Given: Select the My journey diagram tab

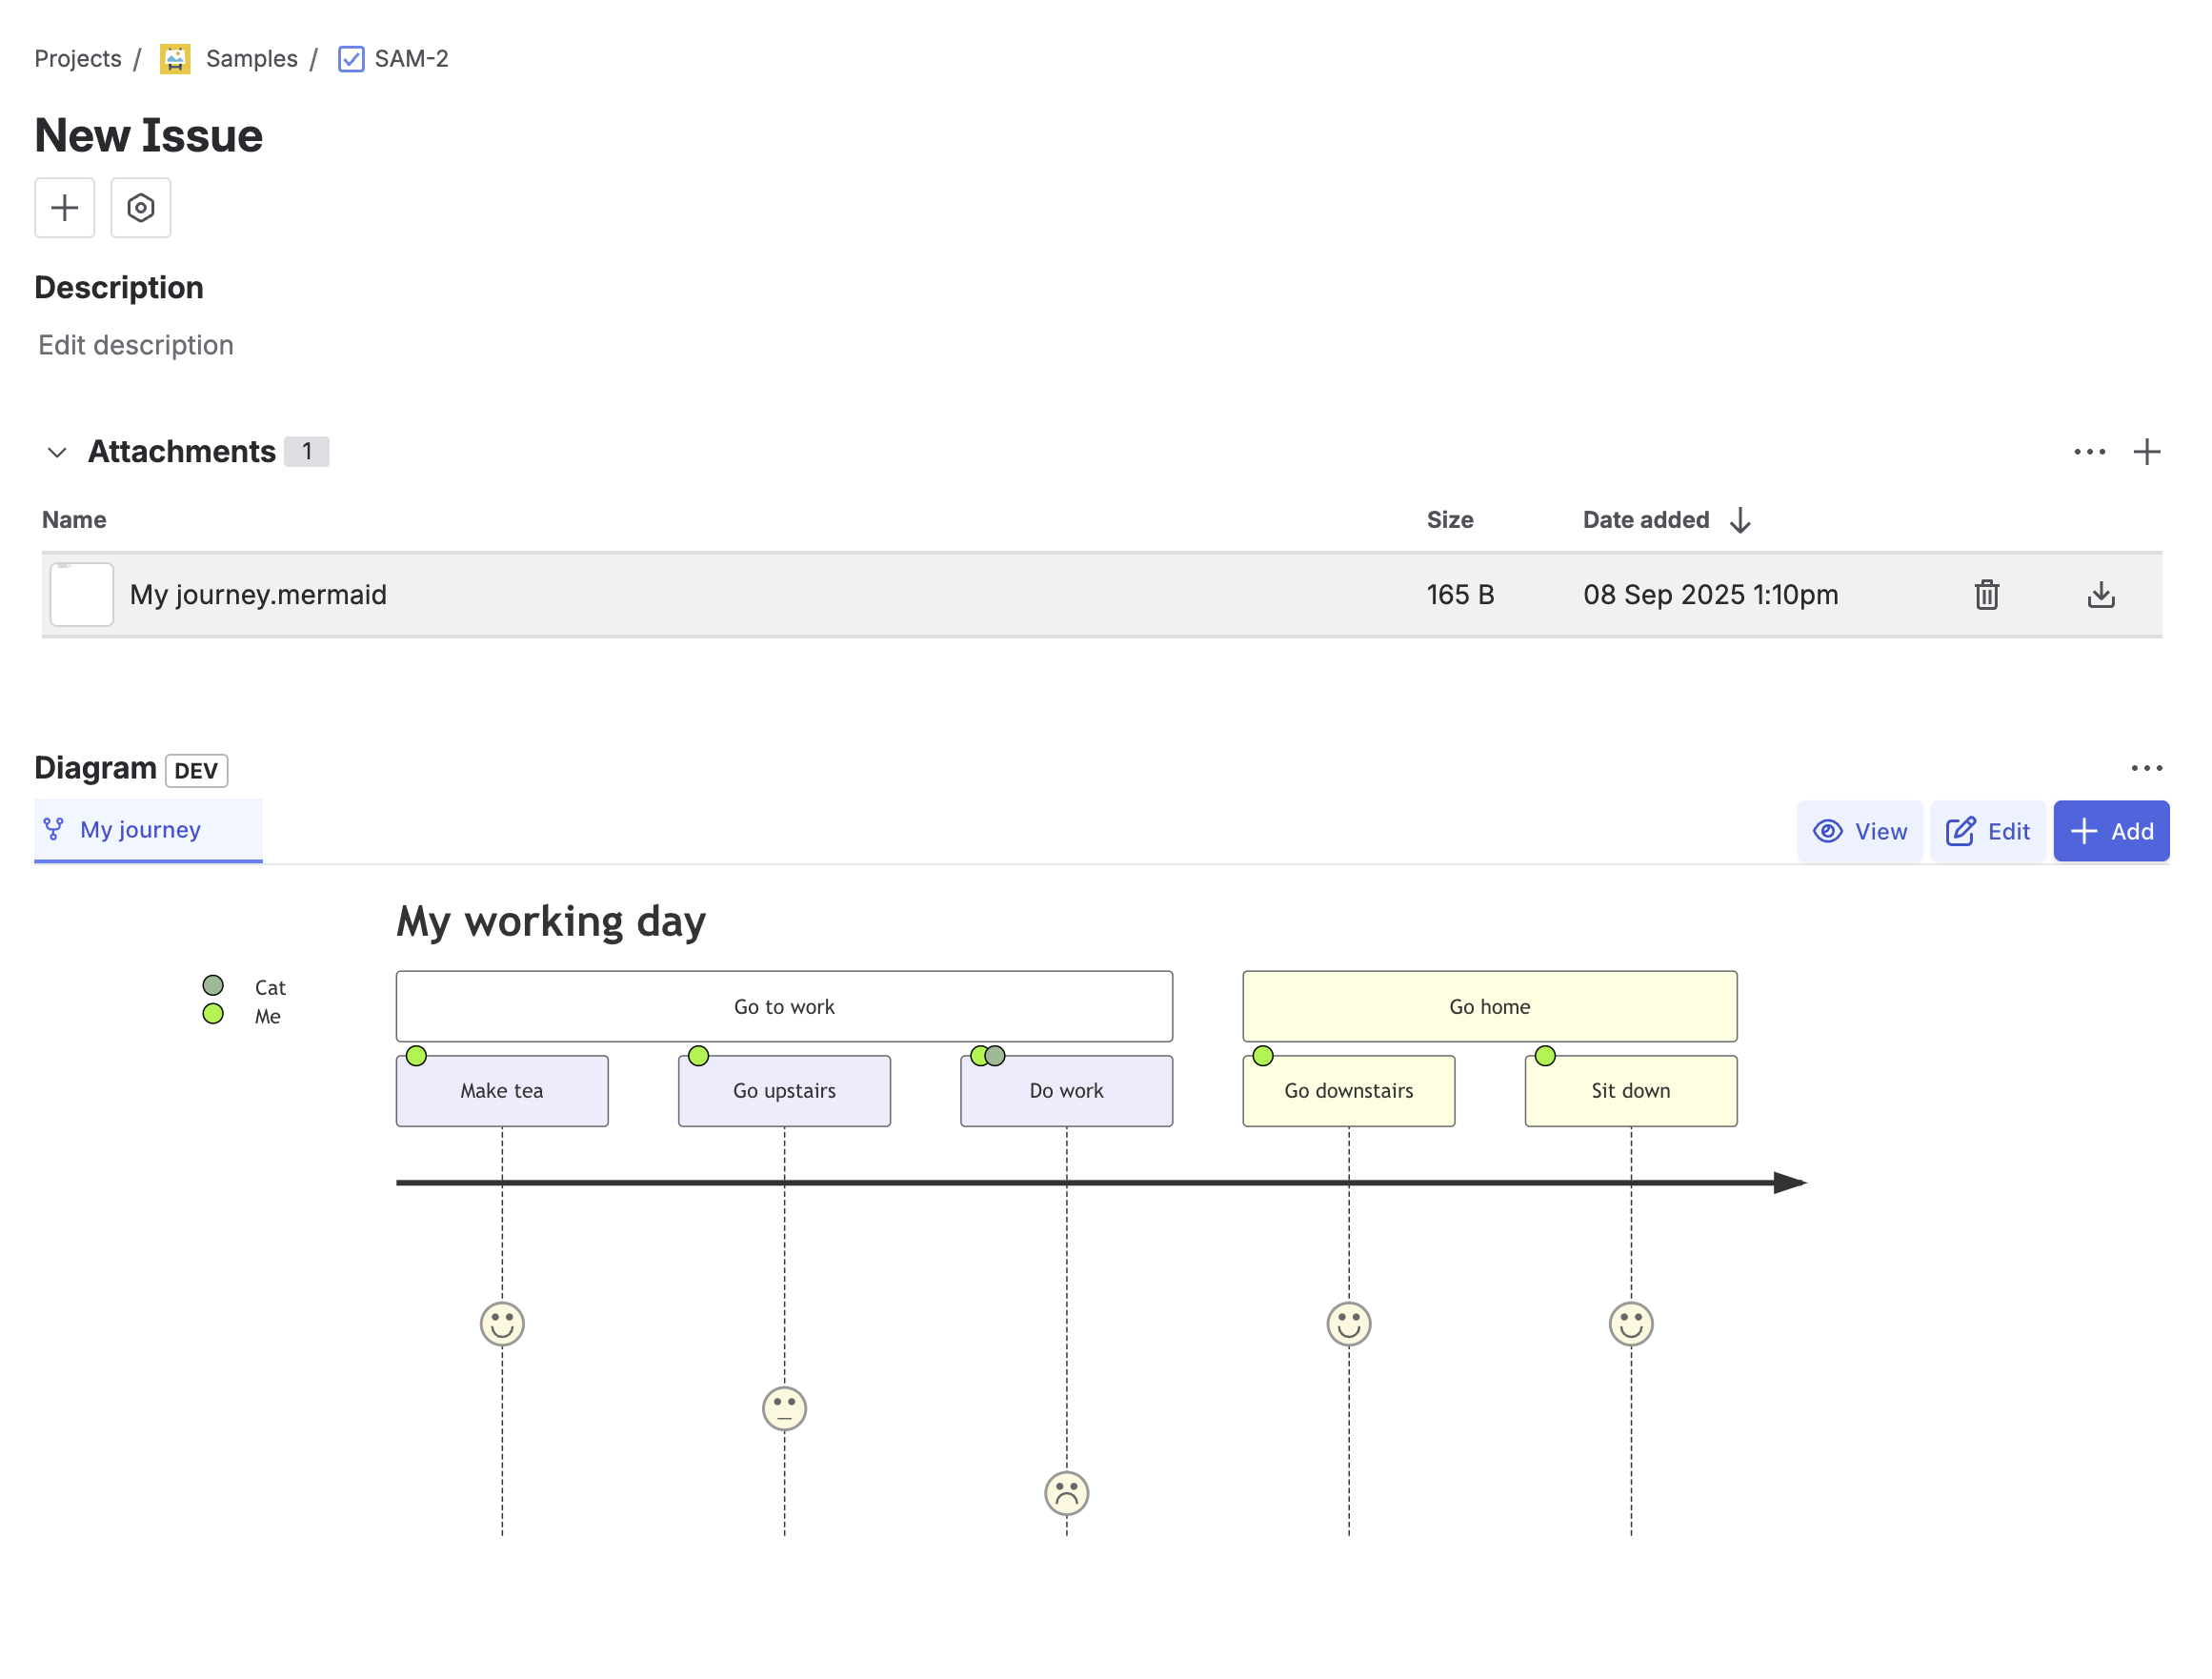Looking at the screenshot, I should coord(140,830).
